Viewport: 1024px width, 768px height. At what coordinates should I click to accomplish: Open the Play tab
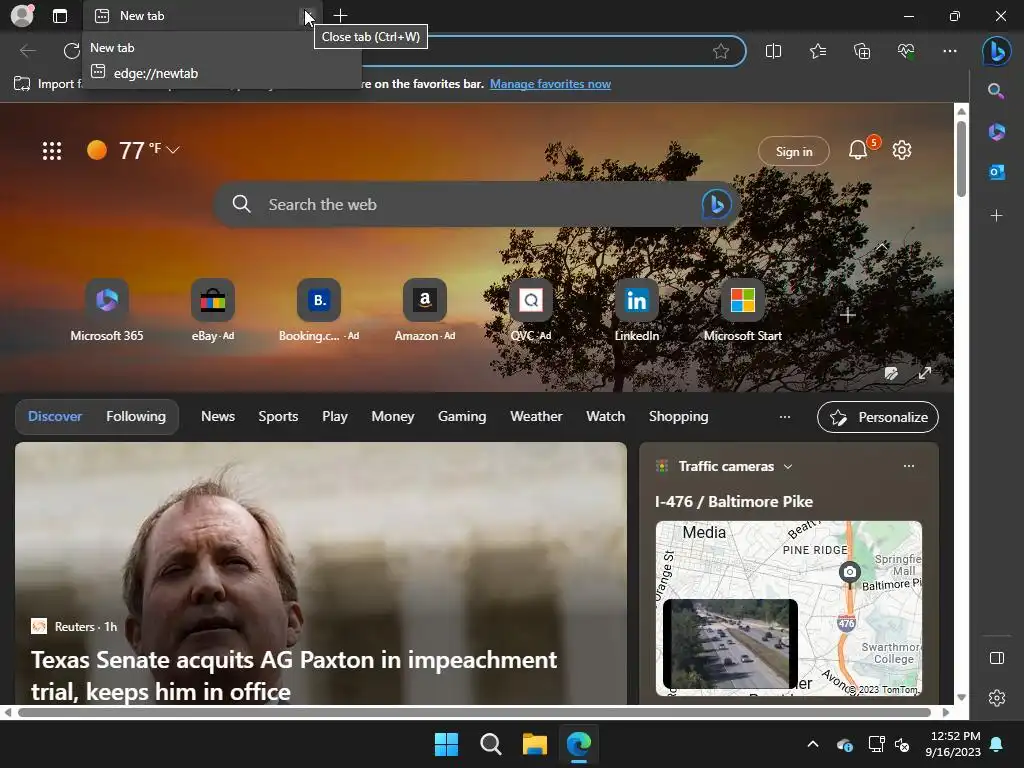click(x=334, y=417)
